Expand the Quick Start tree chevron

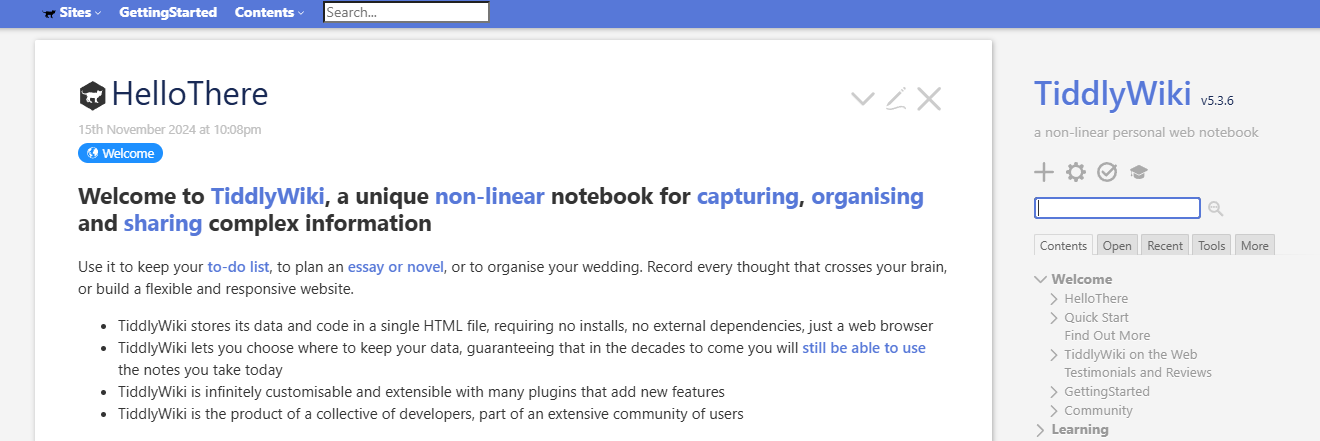point(1055,318)
